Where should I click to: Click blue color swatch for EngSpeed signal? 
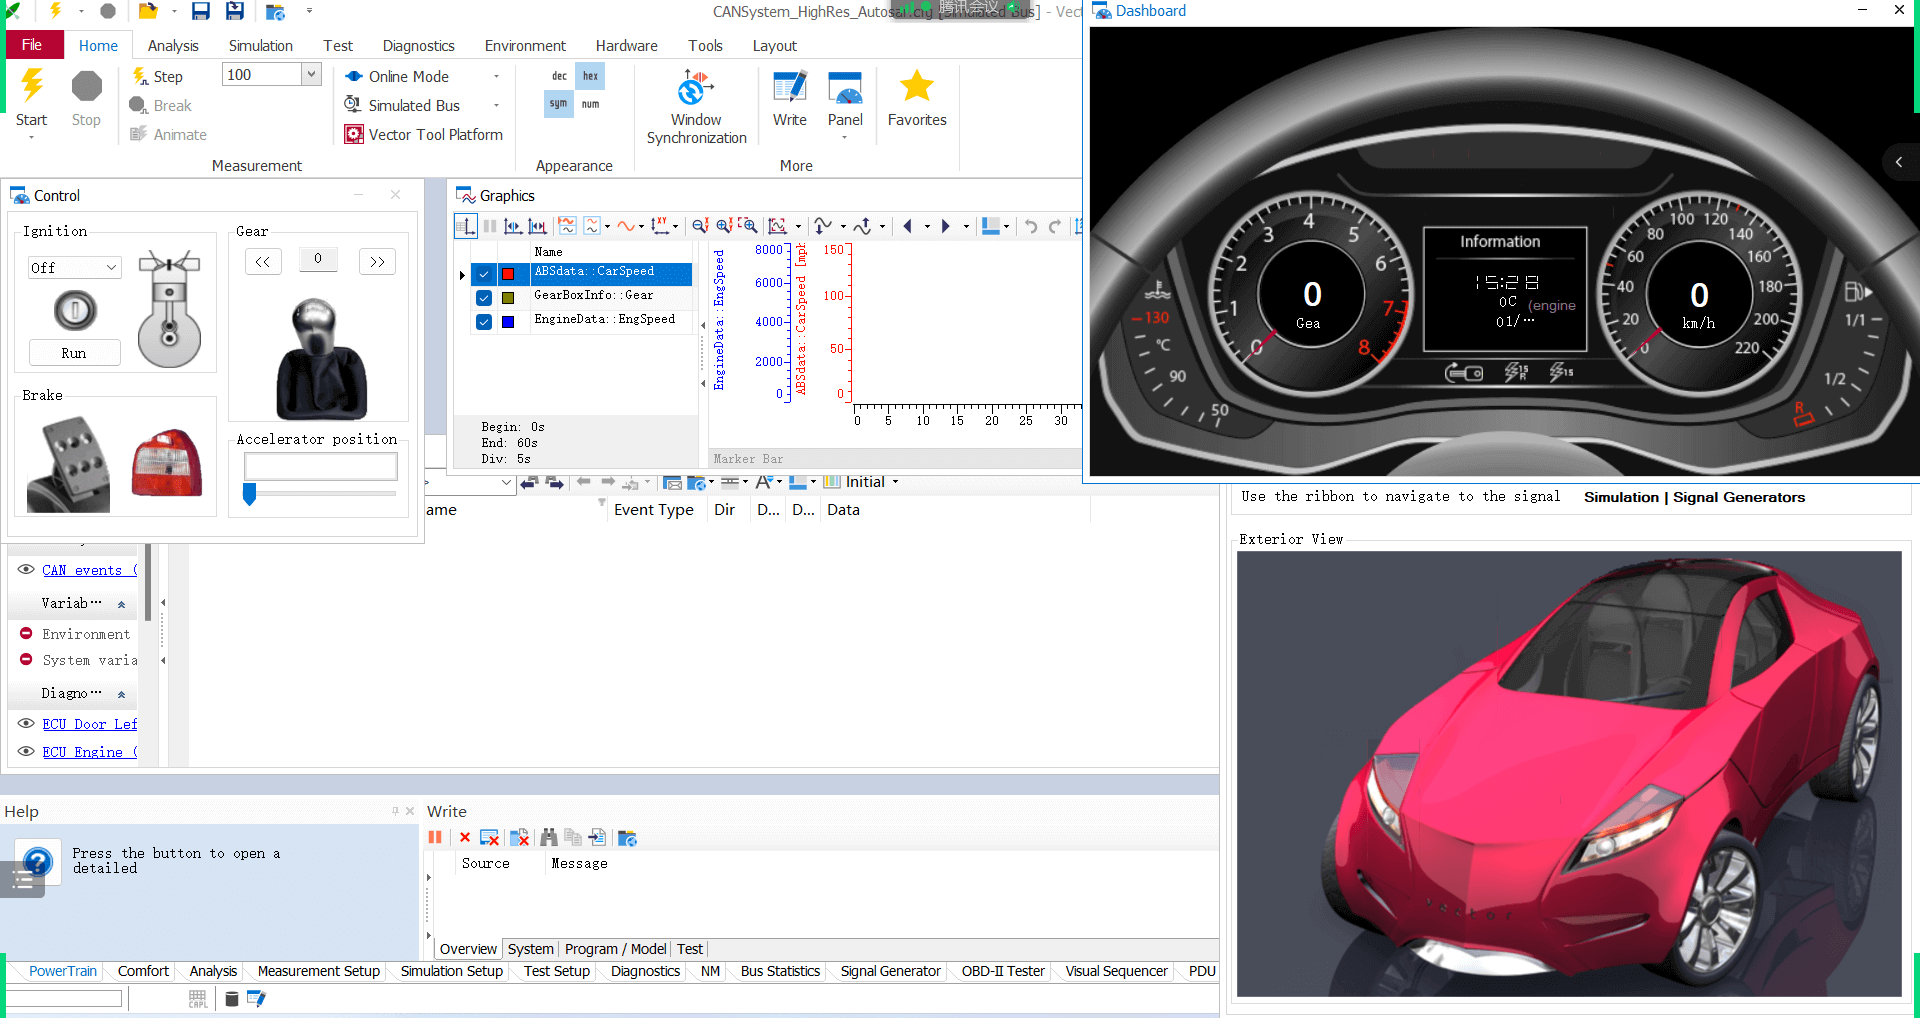coord(508,321)
